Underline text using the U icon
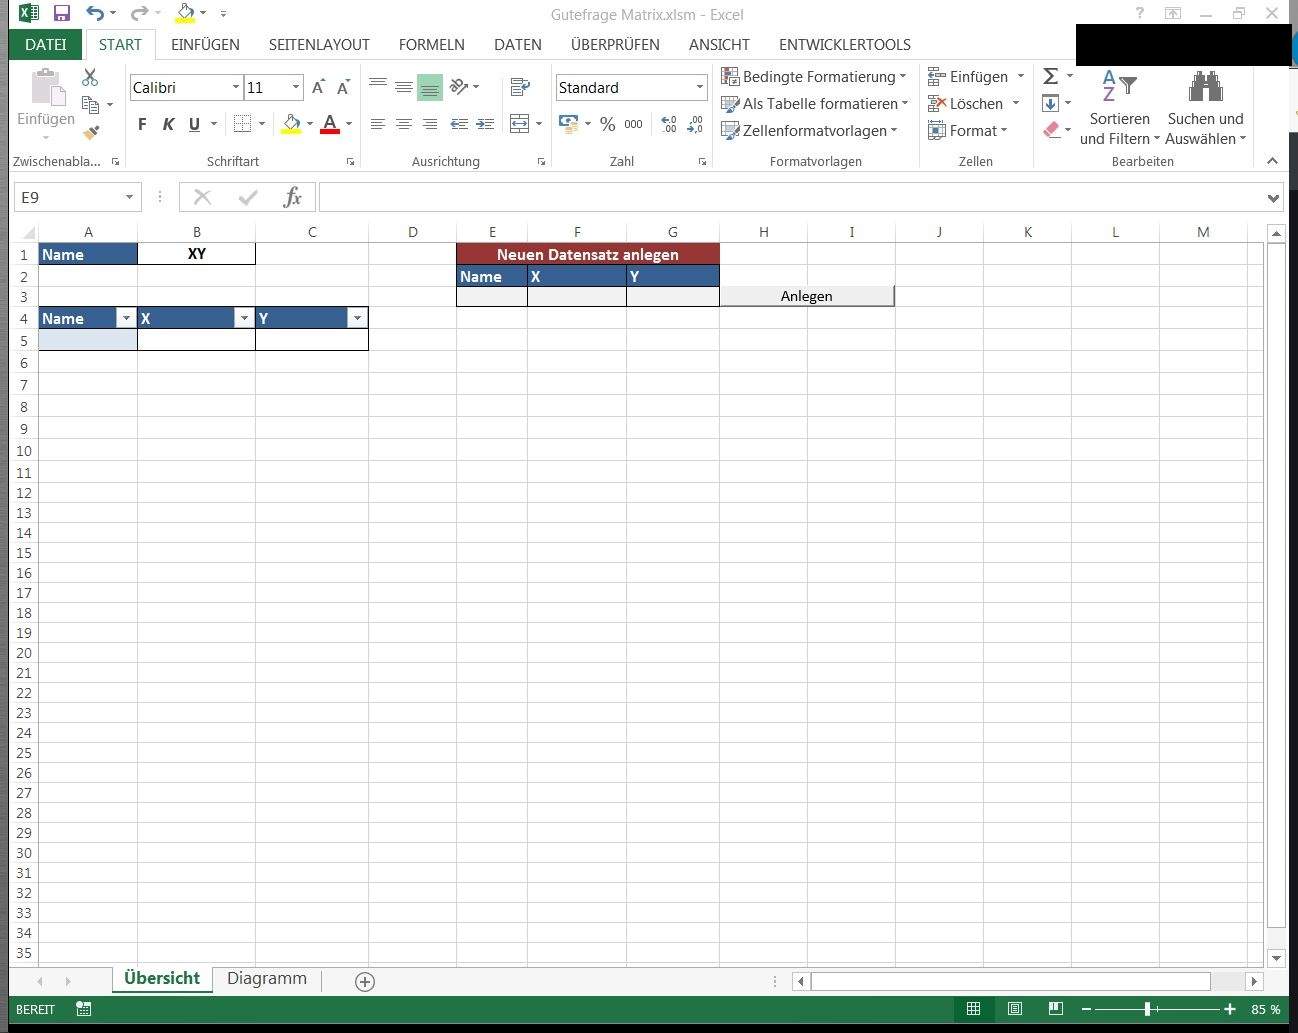Image resolution: width=1298 pixels, height=1033 pixels. tap(193, 124)
